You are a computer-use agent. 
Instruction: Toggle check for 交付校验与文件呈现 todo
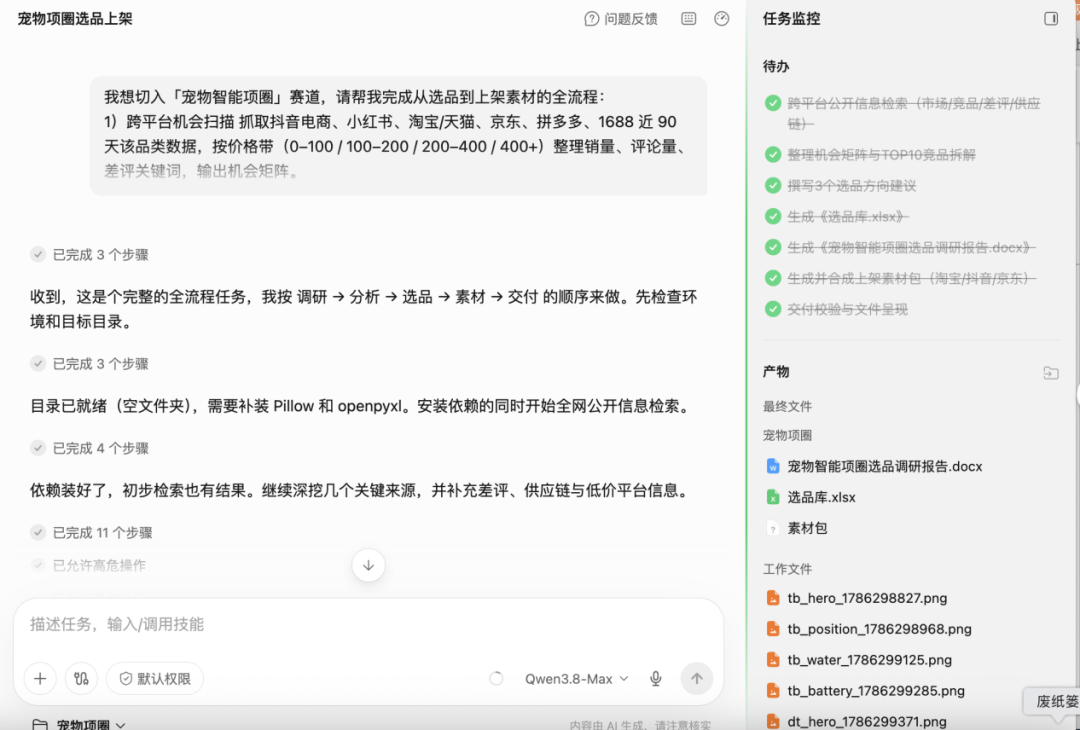click(773, 309)
